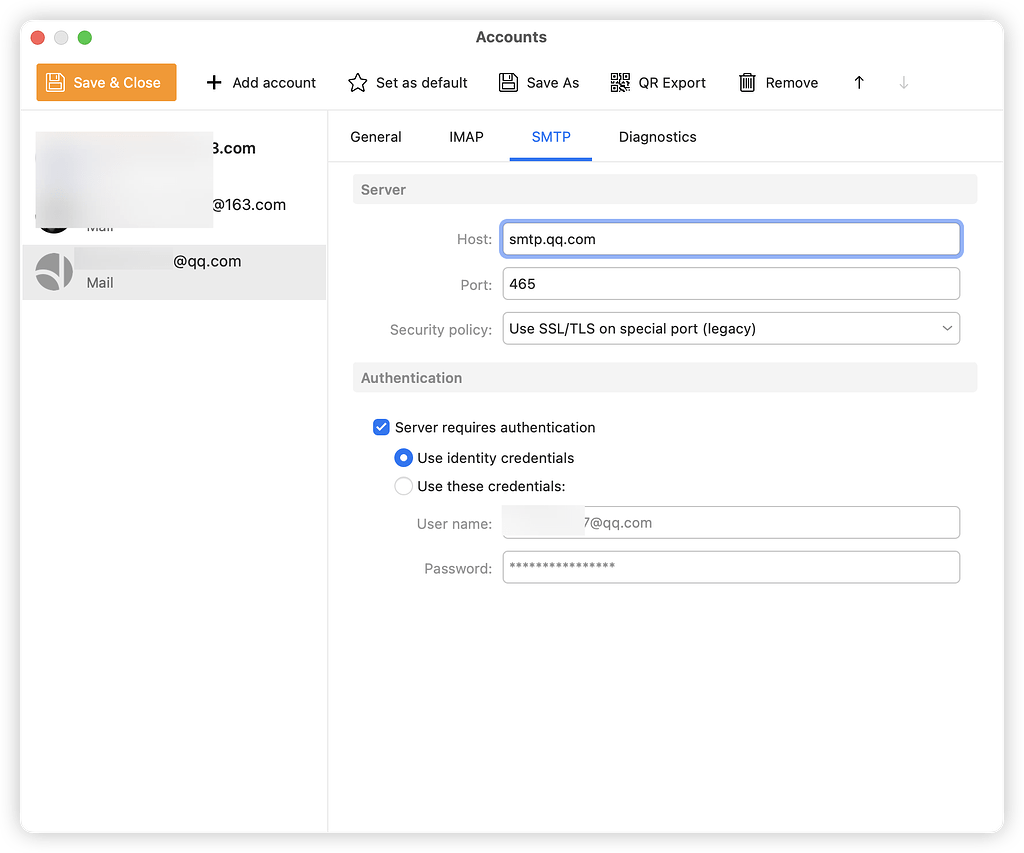Click the Password field
The image size is (1024, 853).
pos(730,568)
